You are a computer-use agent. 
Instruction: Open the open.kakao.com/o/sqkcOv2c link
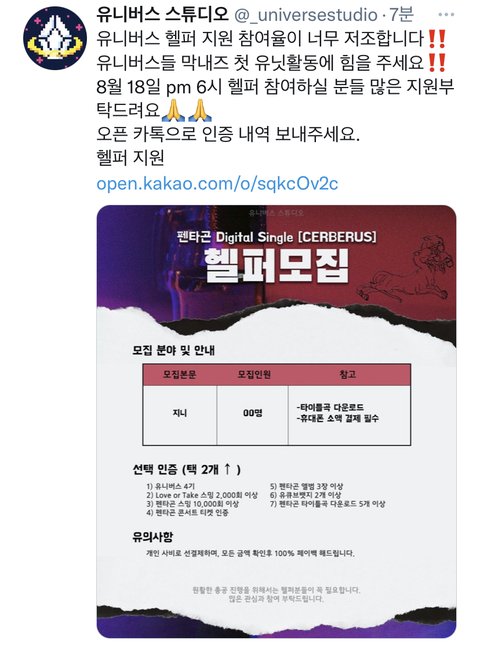(217, 183)
